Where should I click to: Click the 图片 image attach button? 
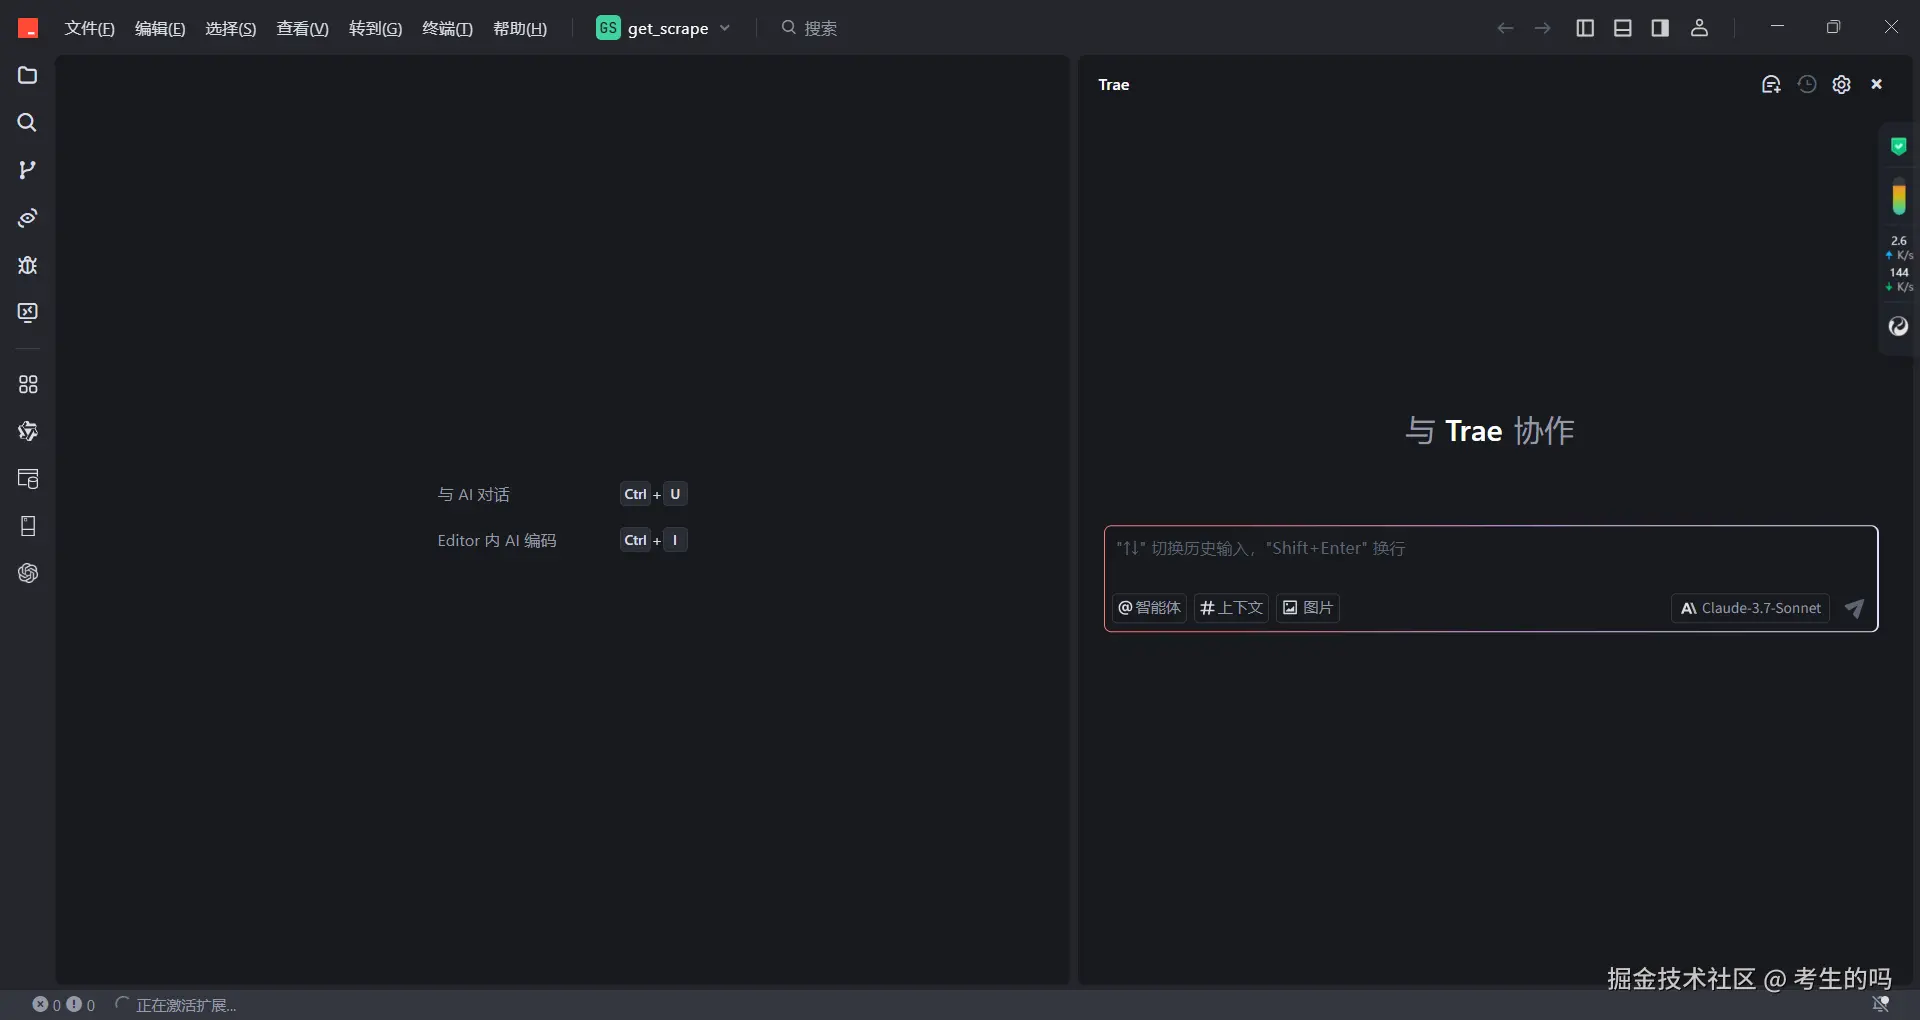coord(1308,608)
